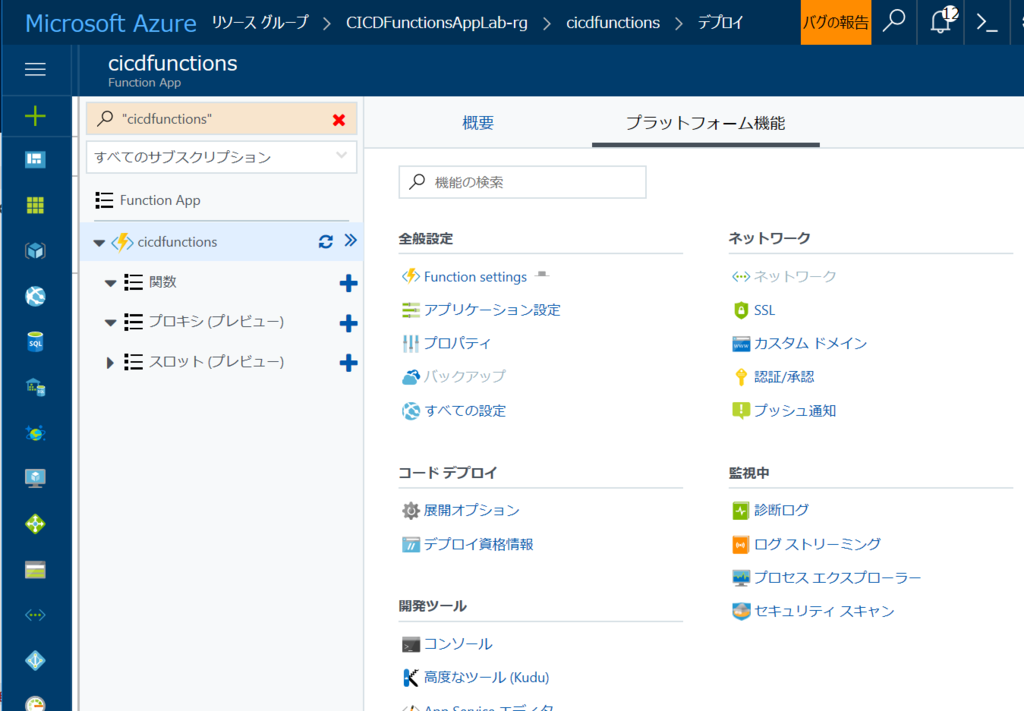The image size is (1024, 711).
Task: Click the Function settings lightning icon
Action: pos(410,276)
